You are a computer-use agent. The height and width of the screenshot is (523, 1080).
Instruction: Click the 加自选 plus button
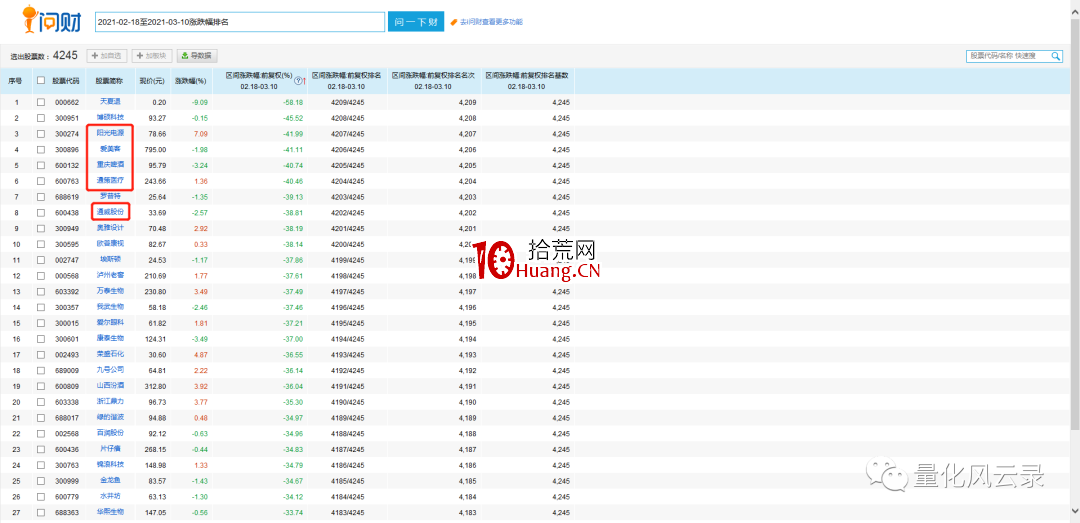tap(108, 56)
